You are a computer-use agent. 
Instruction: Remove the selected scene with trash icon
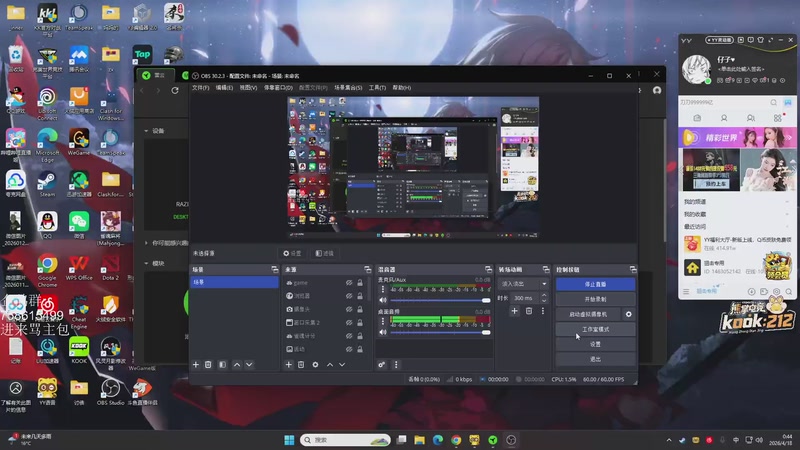point(208,365)
